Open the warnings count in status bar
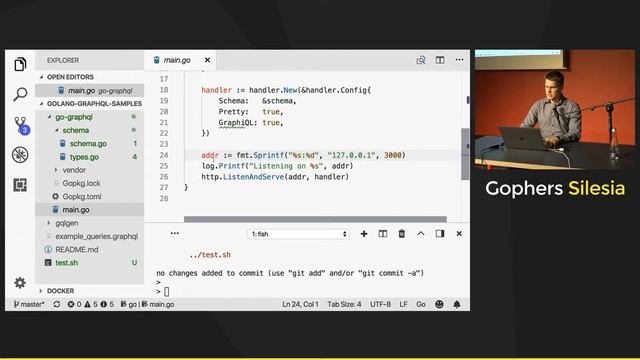Screen dimensions: 640x360 pos(91,304)
